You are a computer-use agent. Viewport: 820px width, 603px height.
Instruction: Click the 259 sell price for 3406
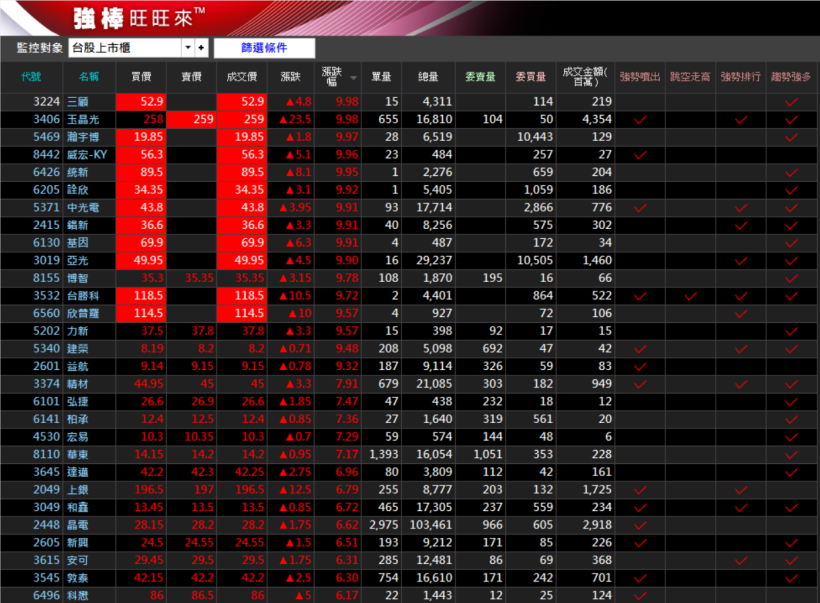(x=191, y=119)
